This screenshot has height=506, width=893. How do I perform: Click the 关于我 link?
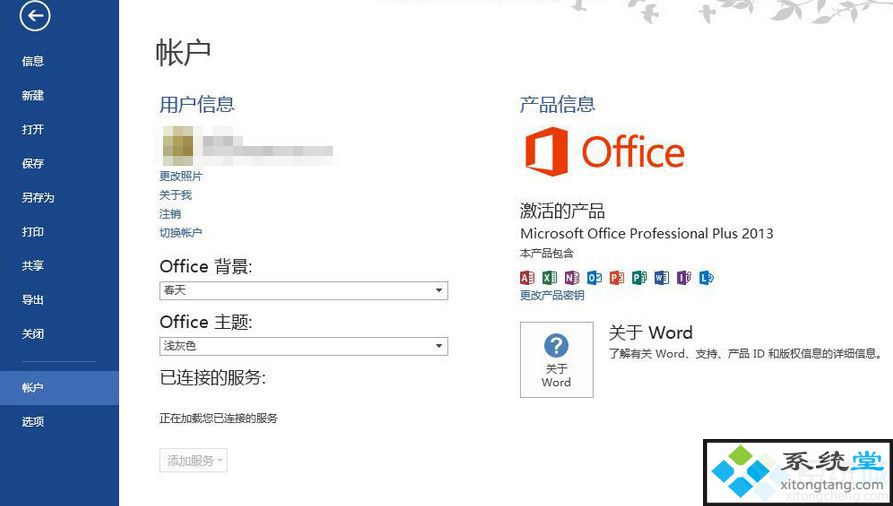pos(175,195)
